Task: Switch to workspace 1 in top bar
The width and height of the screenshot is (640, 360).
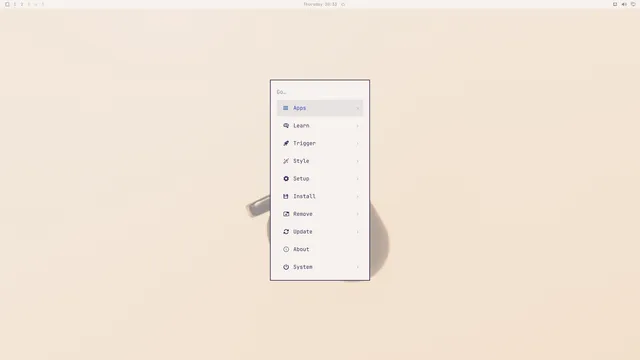Action: pos(15,4)
